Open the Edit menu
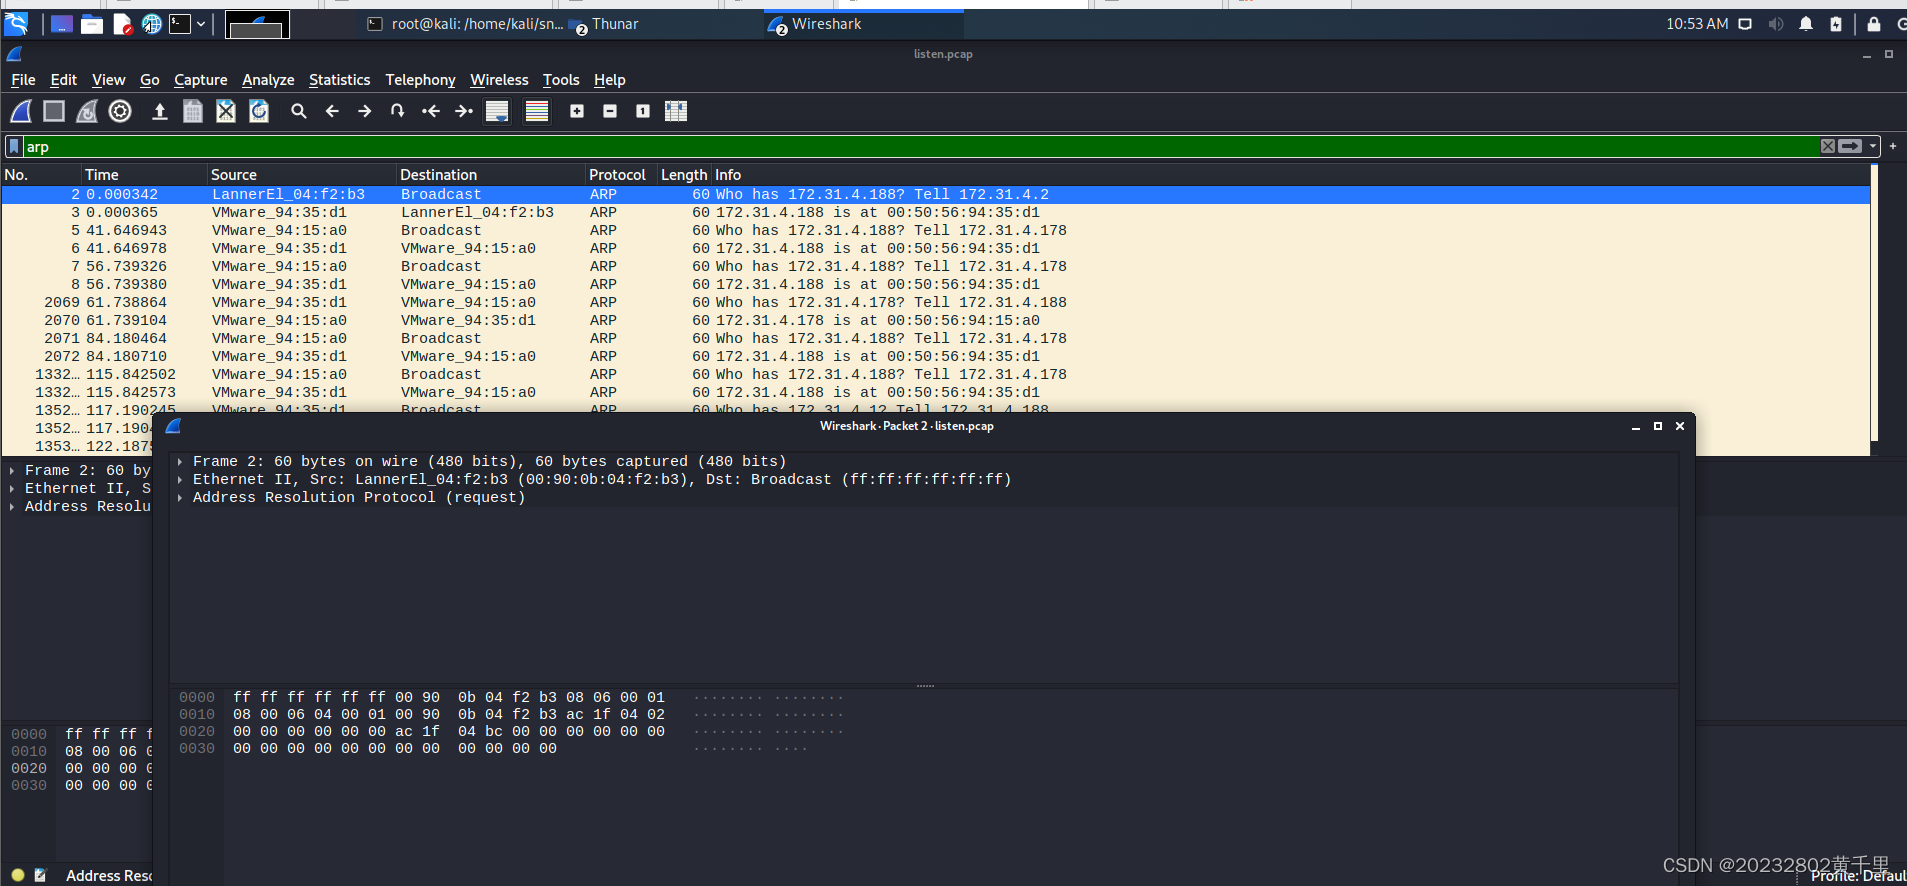The width and height of the screenshot is (1907, 886). click(x=64, y=80)
